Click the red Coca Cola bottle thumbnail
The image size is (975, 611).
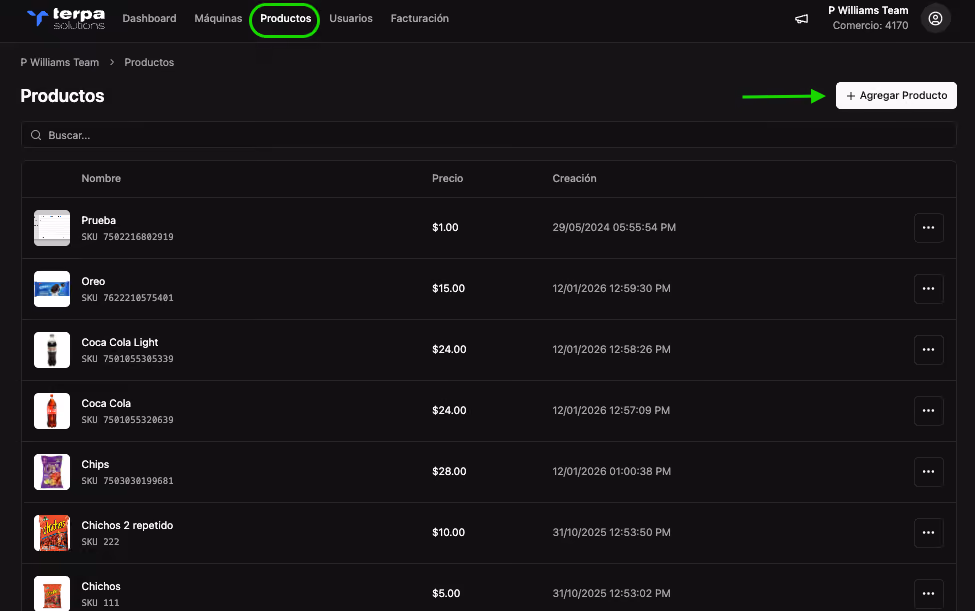click(52, 410)
